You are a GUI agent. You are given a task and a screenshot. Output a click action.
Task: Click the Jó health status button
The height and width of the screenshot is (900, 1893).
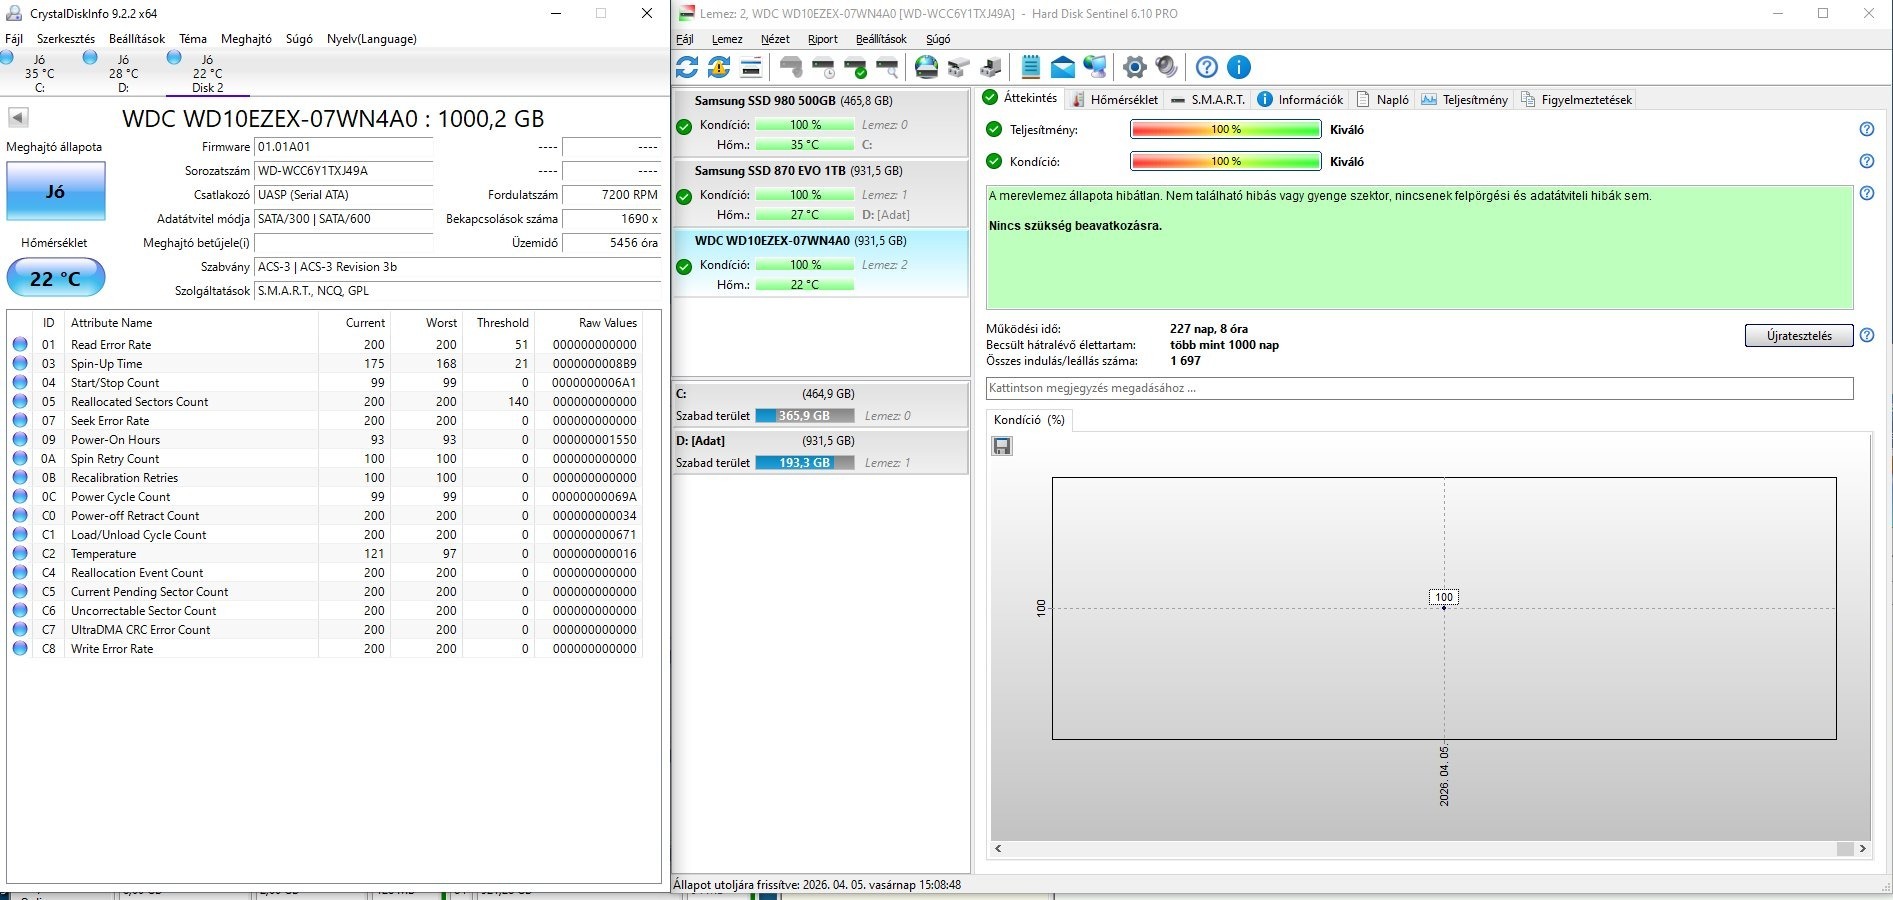pyautogui.click(x=56, y=191)
